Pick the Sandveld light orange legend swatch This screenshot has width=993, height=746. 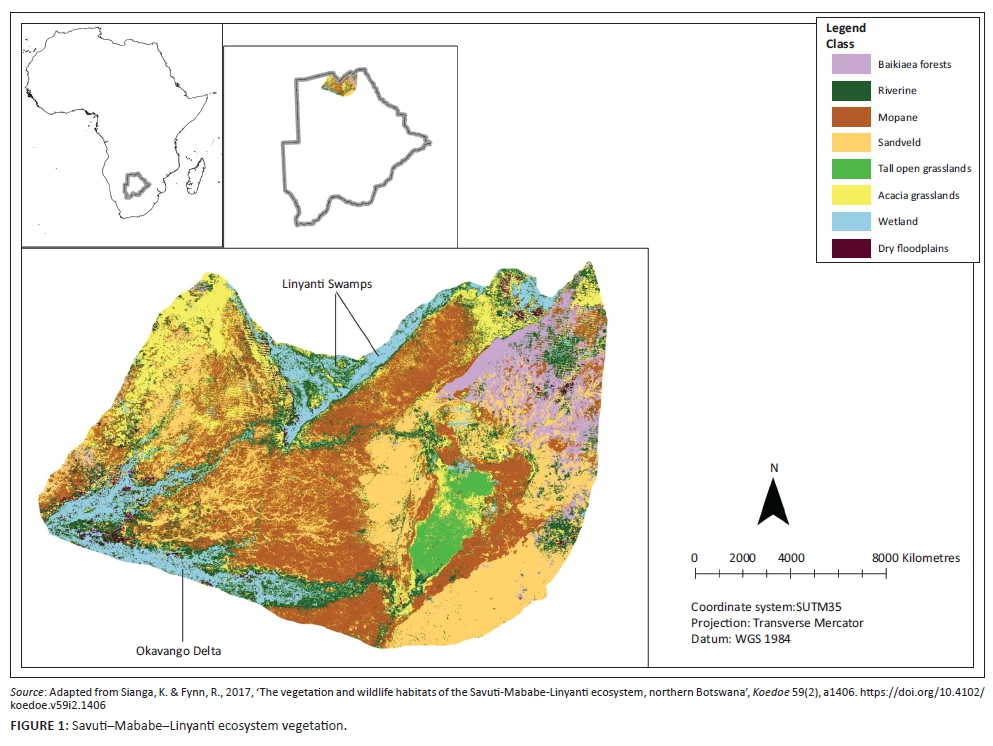[x=849, y=142]
